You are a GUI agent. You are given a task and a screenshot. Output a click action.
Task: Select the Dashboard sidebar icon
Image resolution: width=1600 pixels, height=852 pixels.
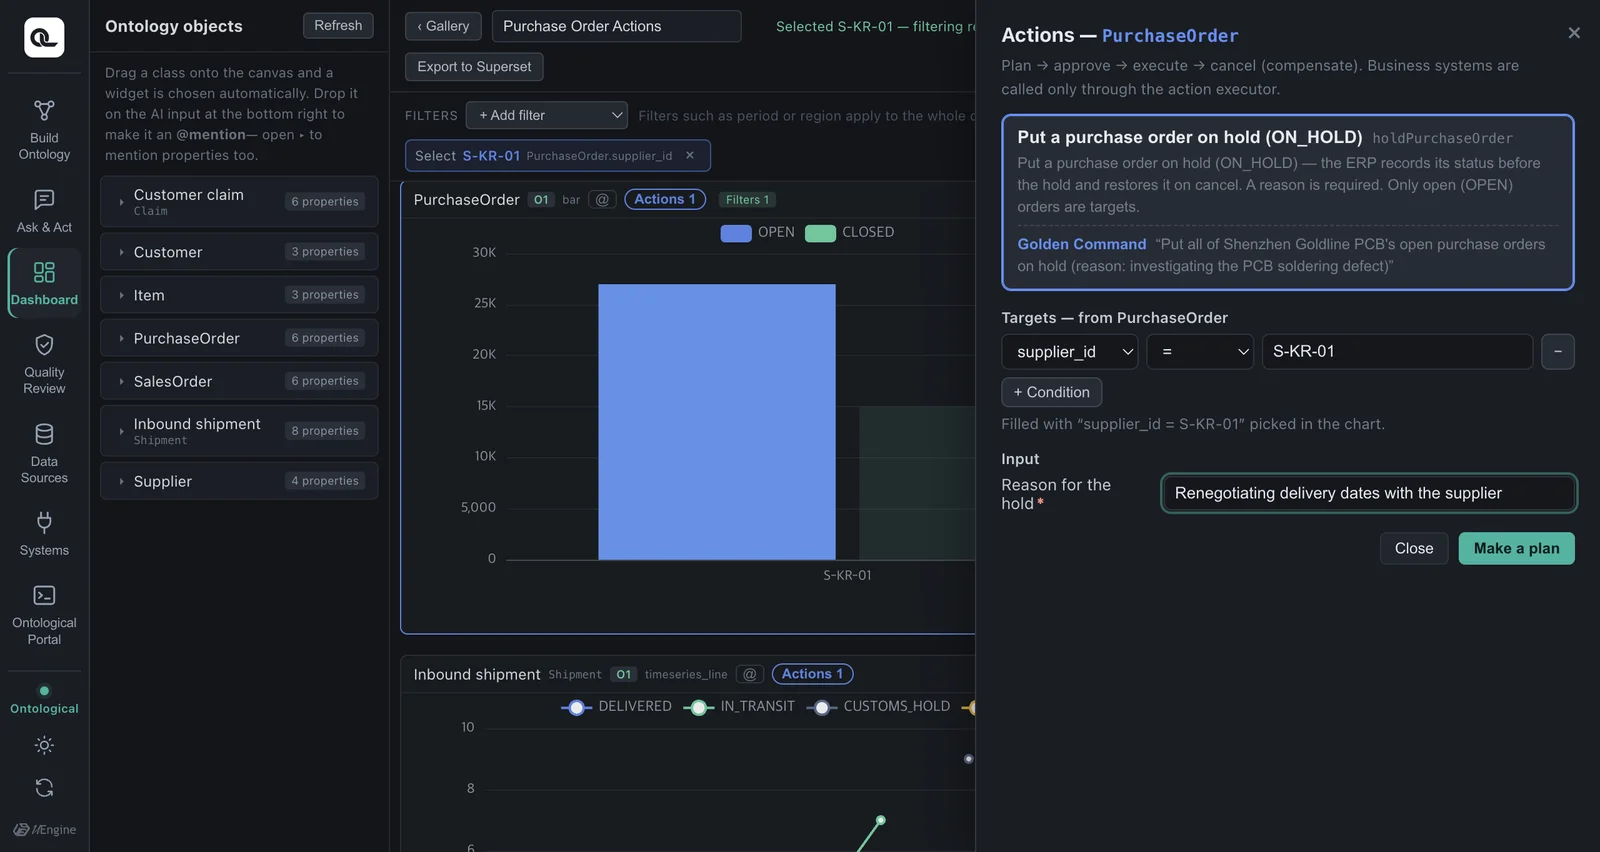(44, 283)
